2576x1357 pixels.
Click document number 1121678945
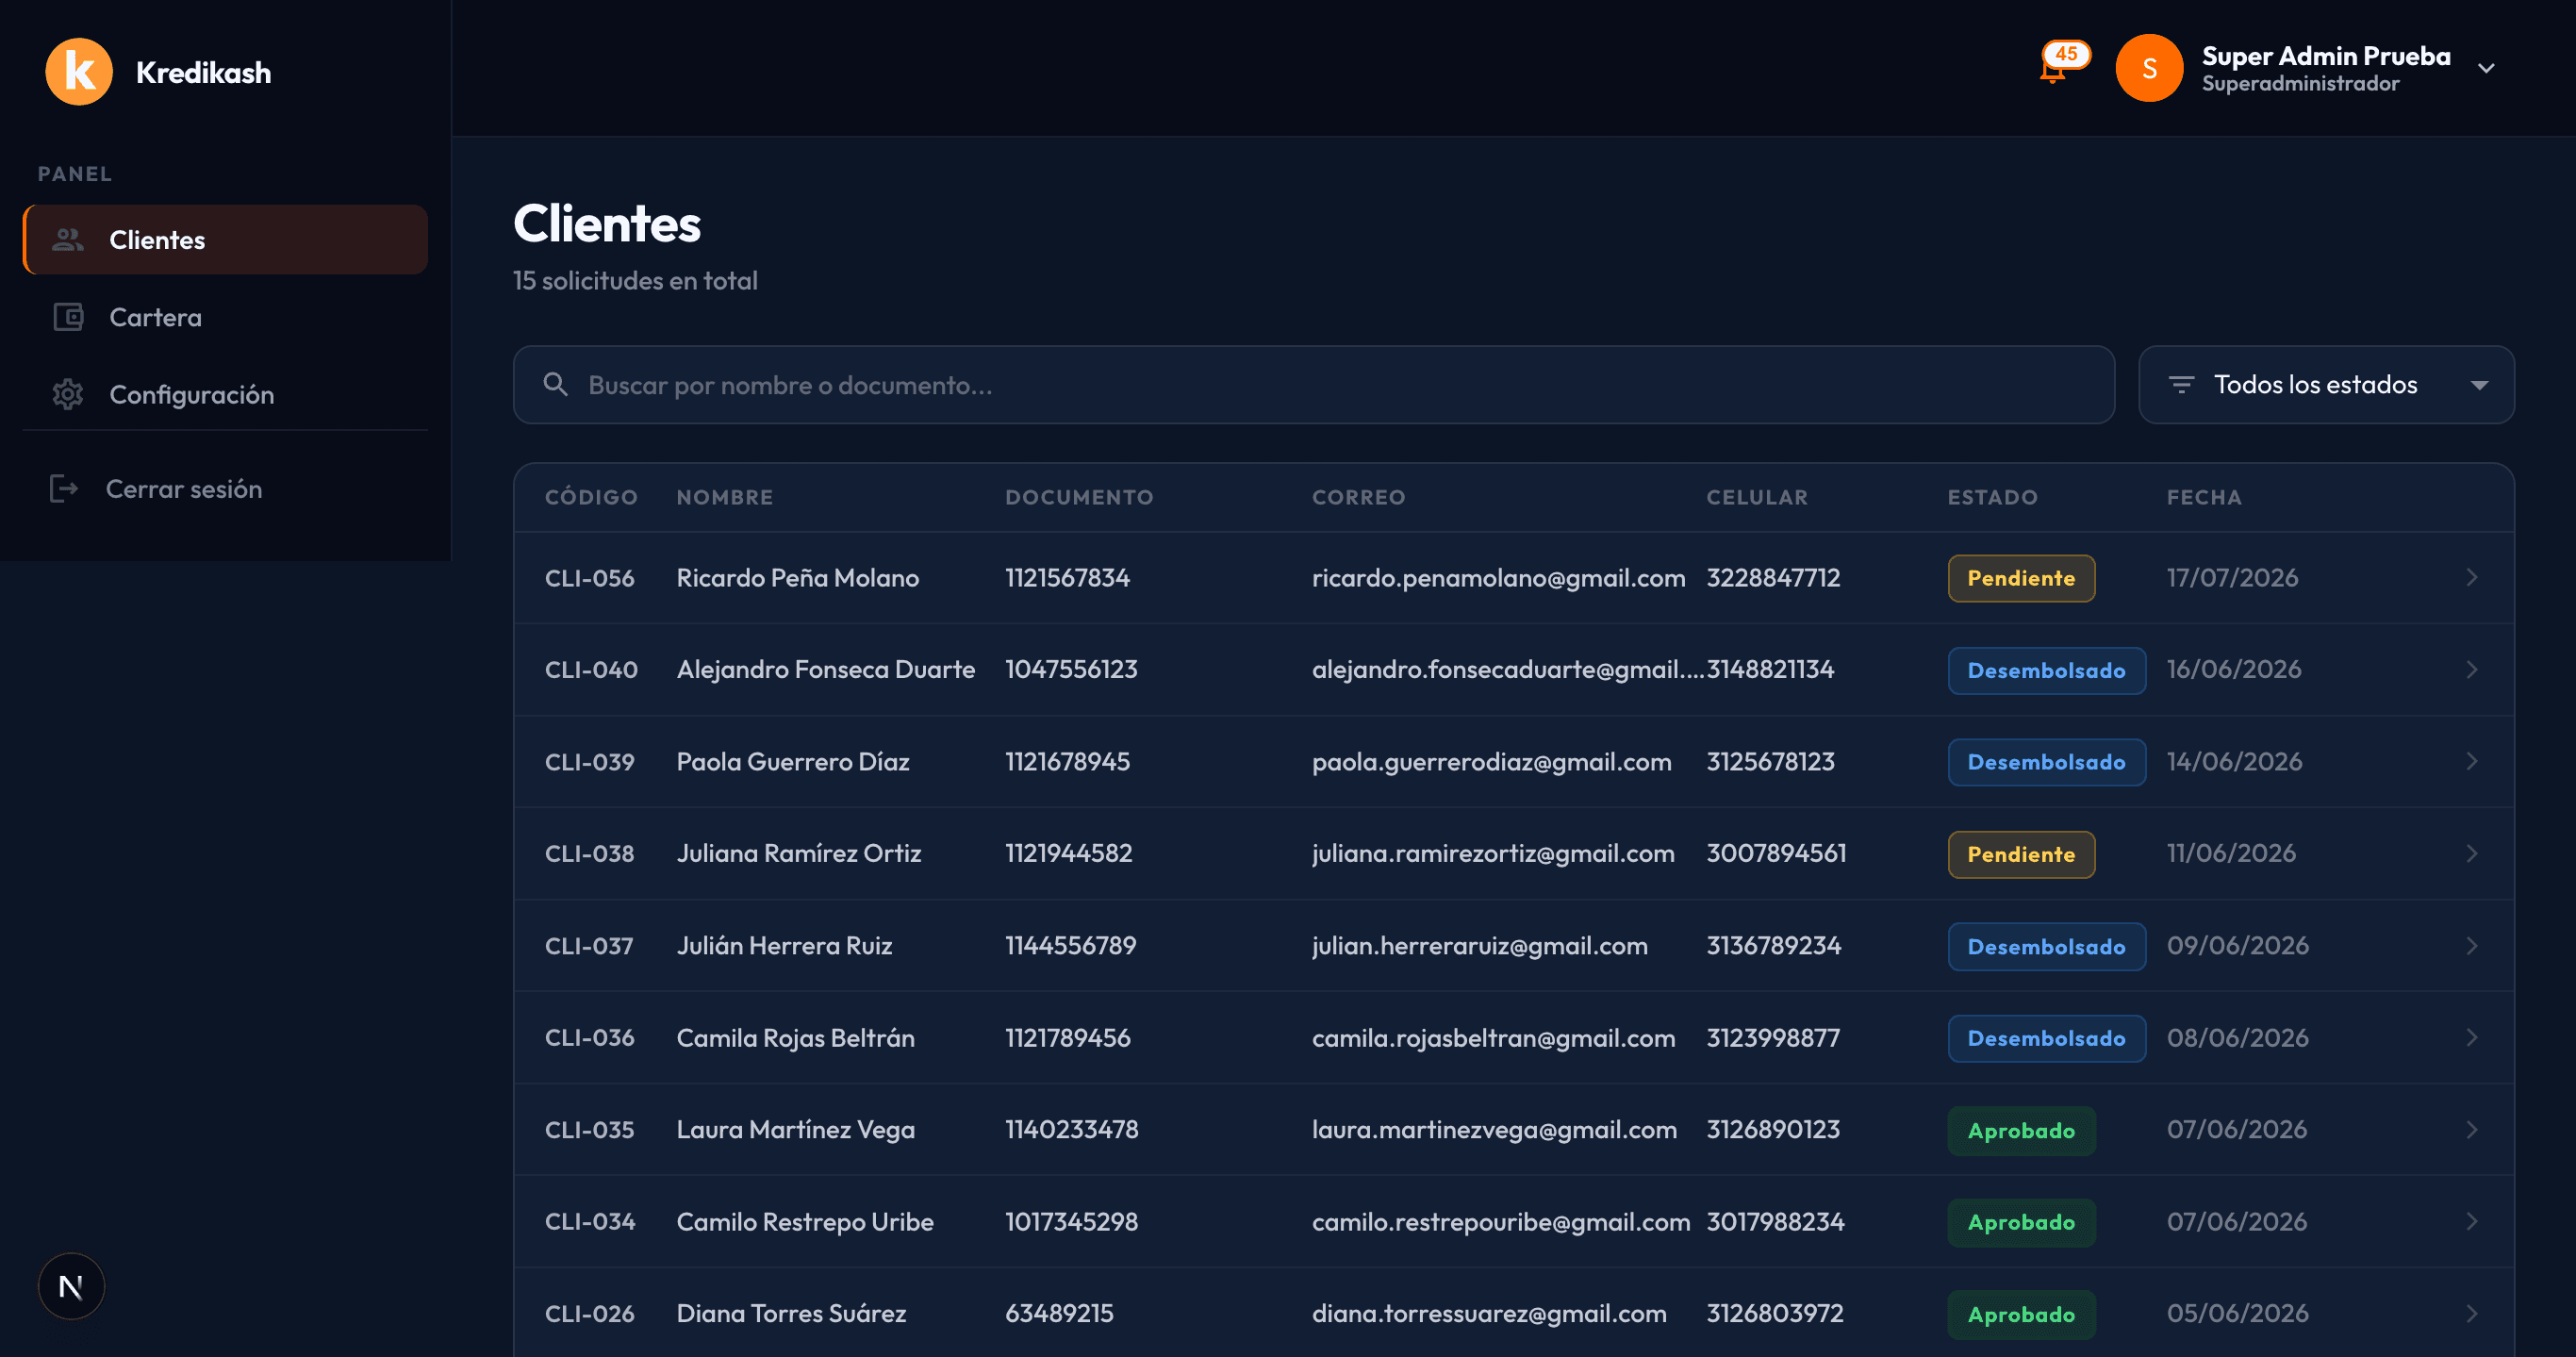point(1067,761)
